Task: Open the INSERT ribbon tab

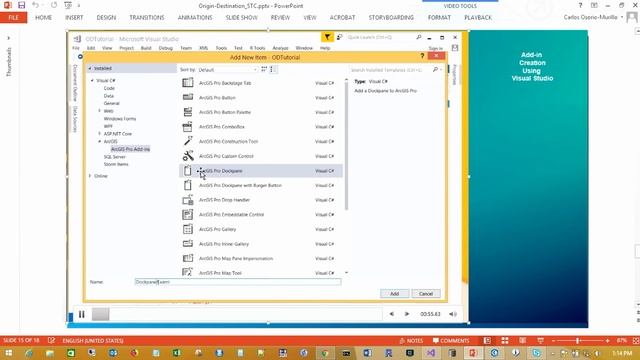Action: click(74, 18)
